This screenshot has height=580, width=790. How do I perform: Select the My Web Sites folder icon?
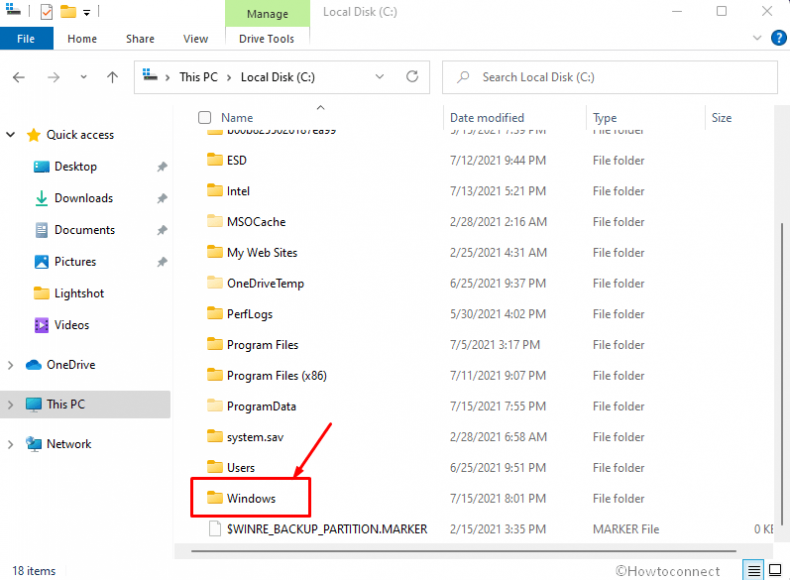pyautogui.click(x=215, y=252)
